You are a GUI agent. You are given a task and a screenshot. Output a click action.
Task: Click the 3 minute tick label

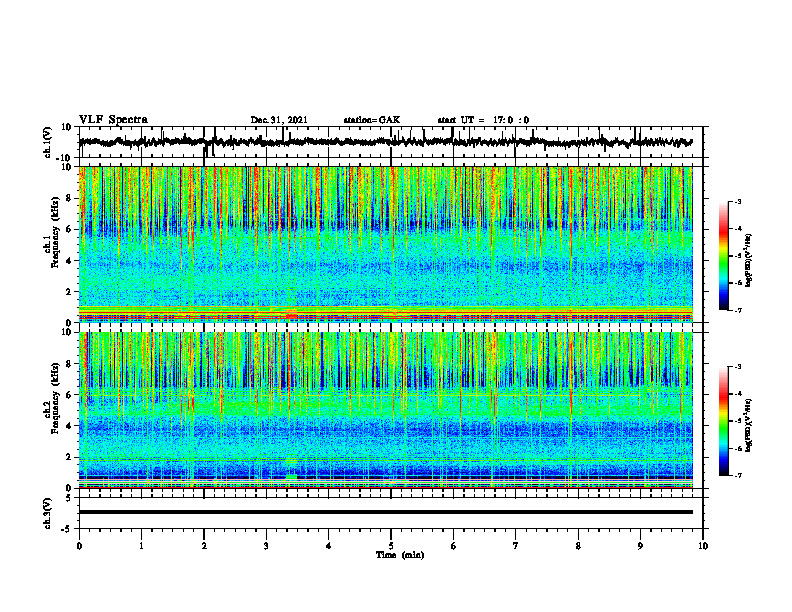click(266, 546)
